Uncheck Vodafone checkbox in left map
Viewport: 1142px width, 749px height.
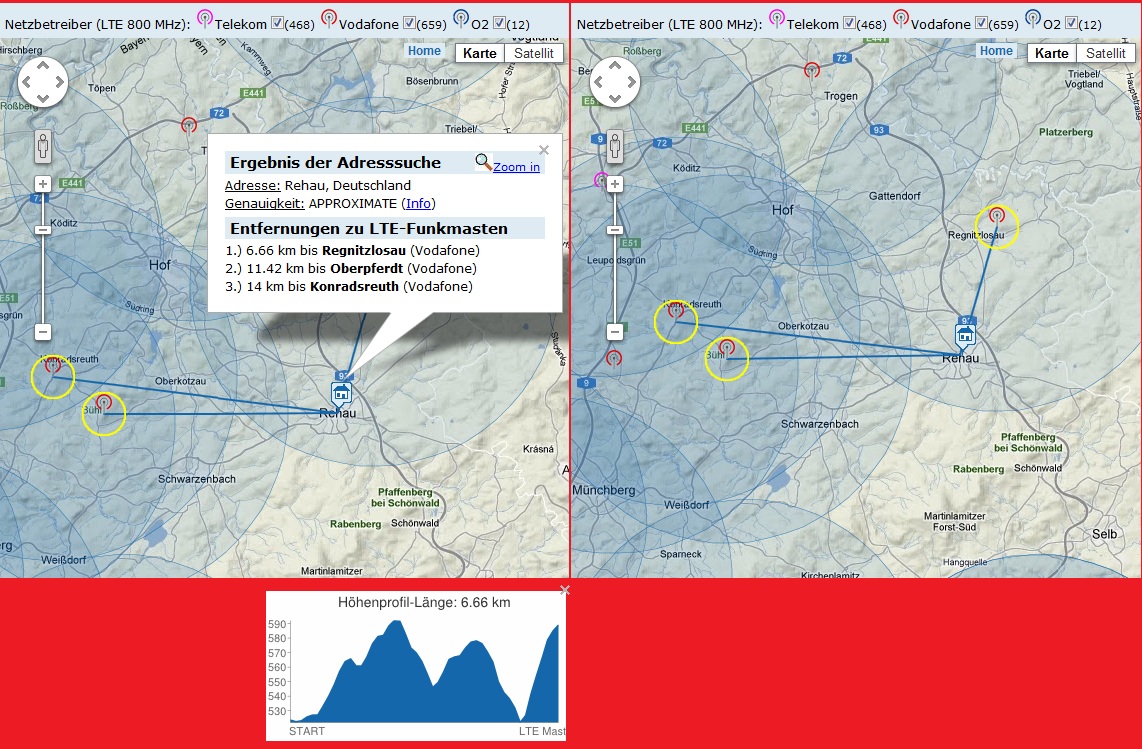point(409,23)
